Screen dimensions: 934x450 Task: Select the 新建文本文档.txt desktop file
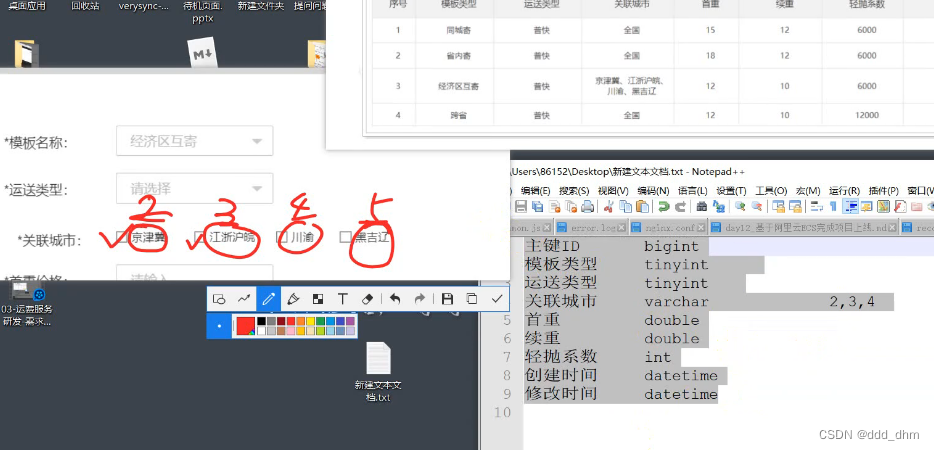click(378, 372)
